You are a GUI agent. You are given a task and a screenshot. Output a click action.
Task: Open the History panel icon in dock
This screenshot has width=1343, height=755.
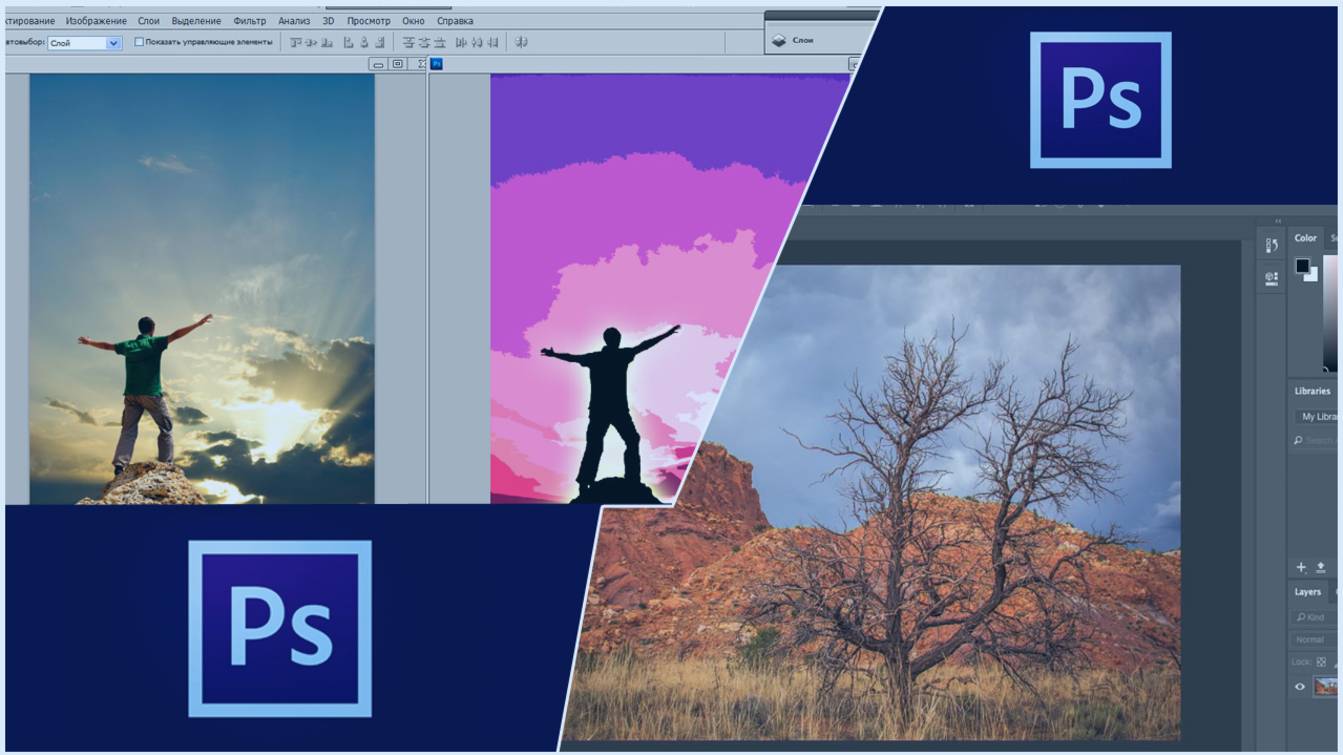point(1271,246)
